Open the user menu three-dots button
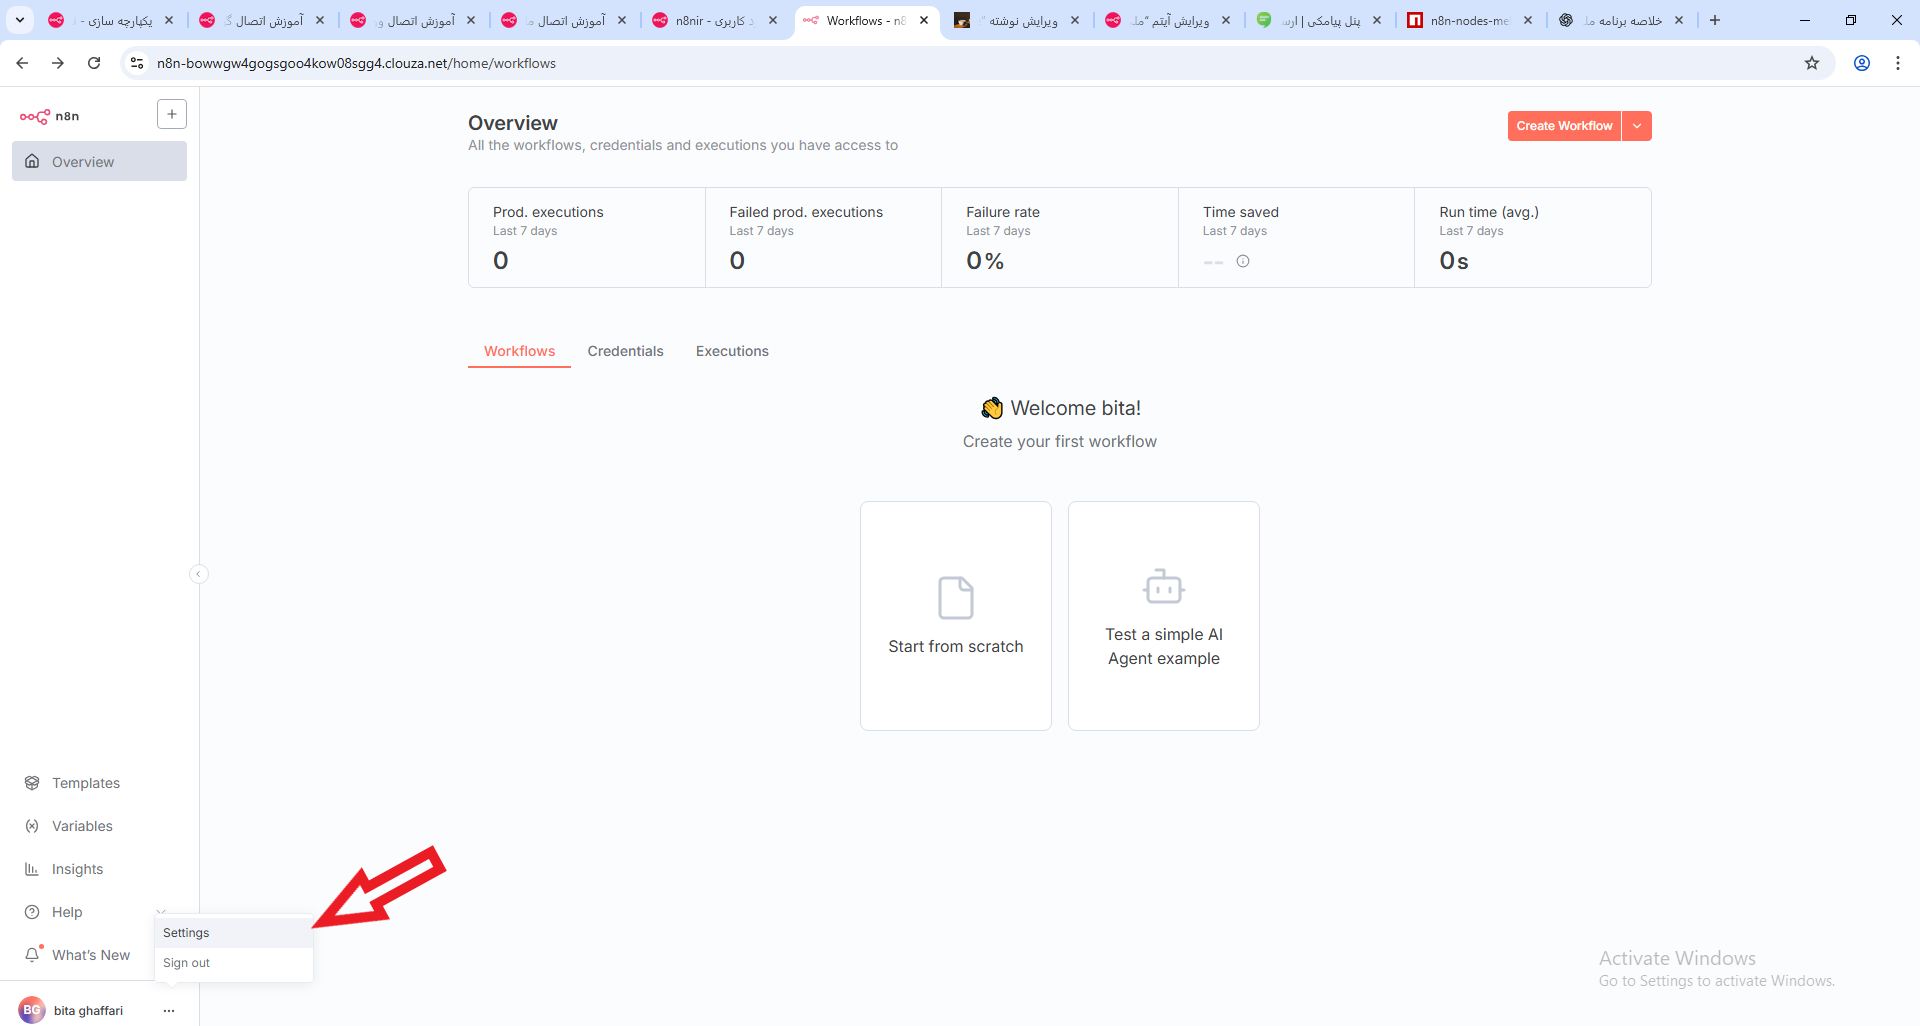1920x1026 pixels. tap(169, 1010)
